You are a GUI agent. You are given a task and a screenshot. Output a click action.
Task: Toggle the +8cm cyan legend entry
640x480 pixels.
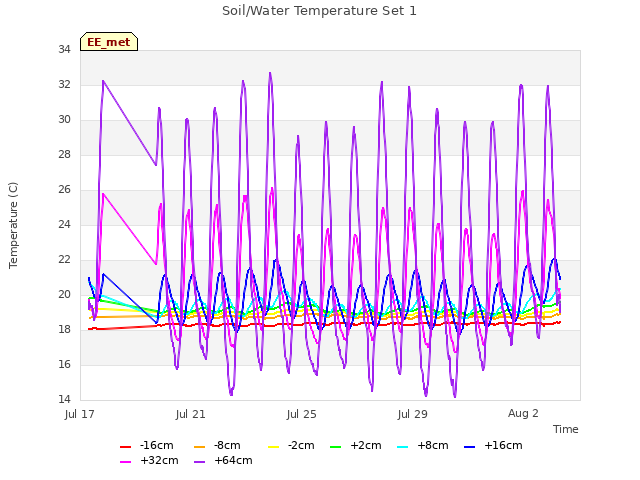(x=422, y=445)
